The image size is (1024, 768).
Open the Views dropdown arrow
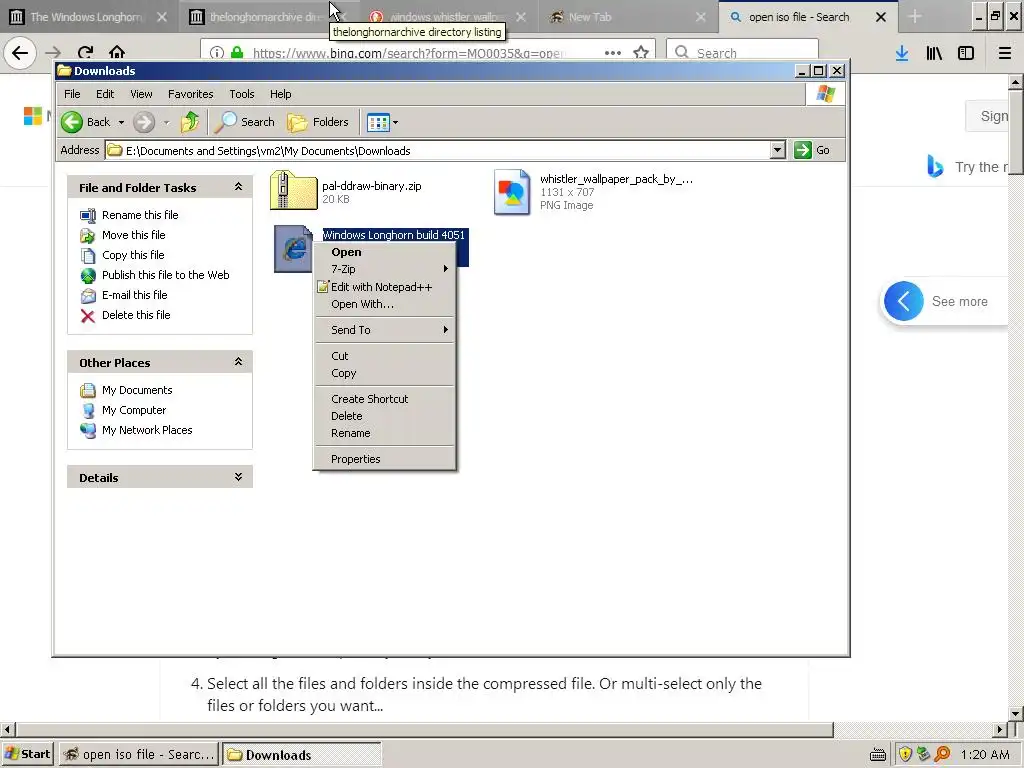click(395, 122)
